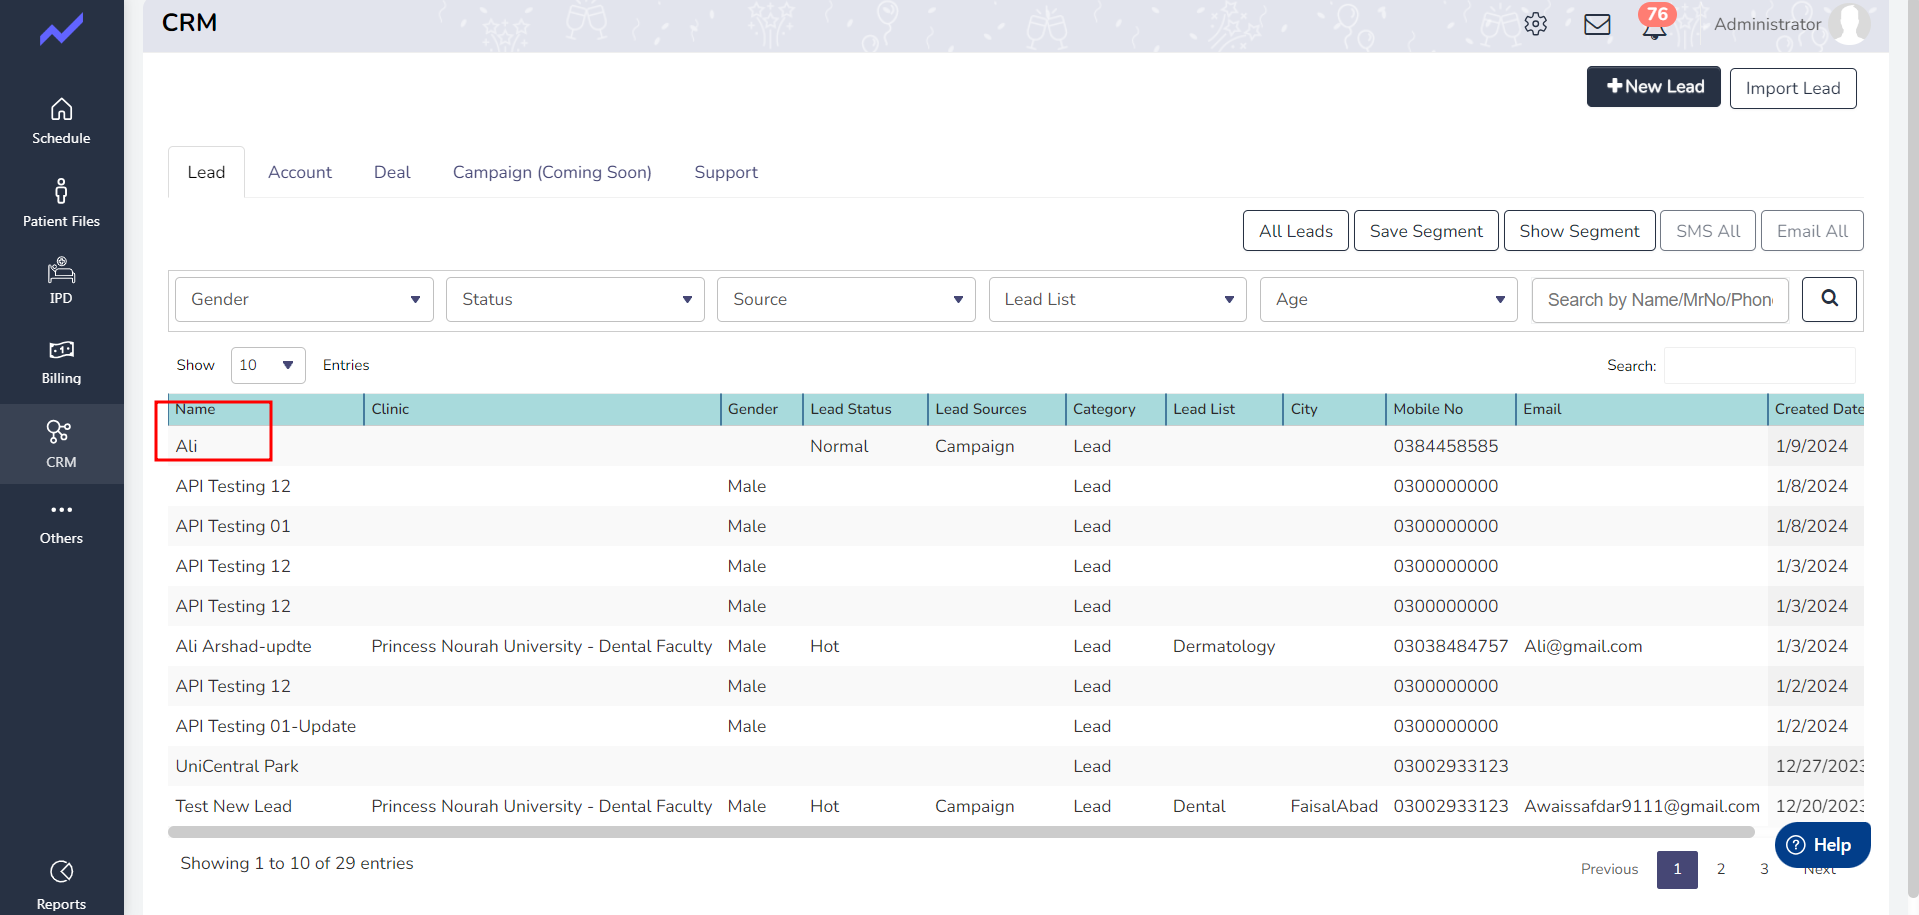Click the Email All button
The image size is (1919, 915).
pyautogui.click(x=1812, y=231)
